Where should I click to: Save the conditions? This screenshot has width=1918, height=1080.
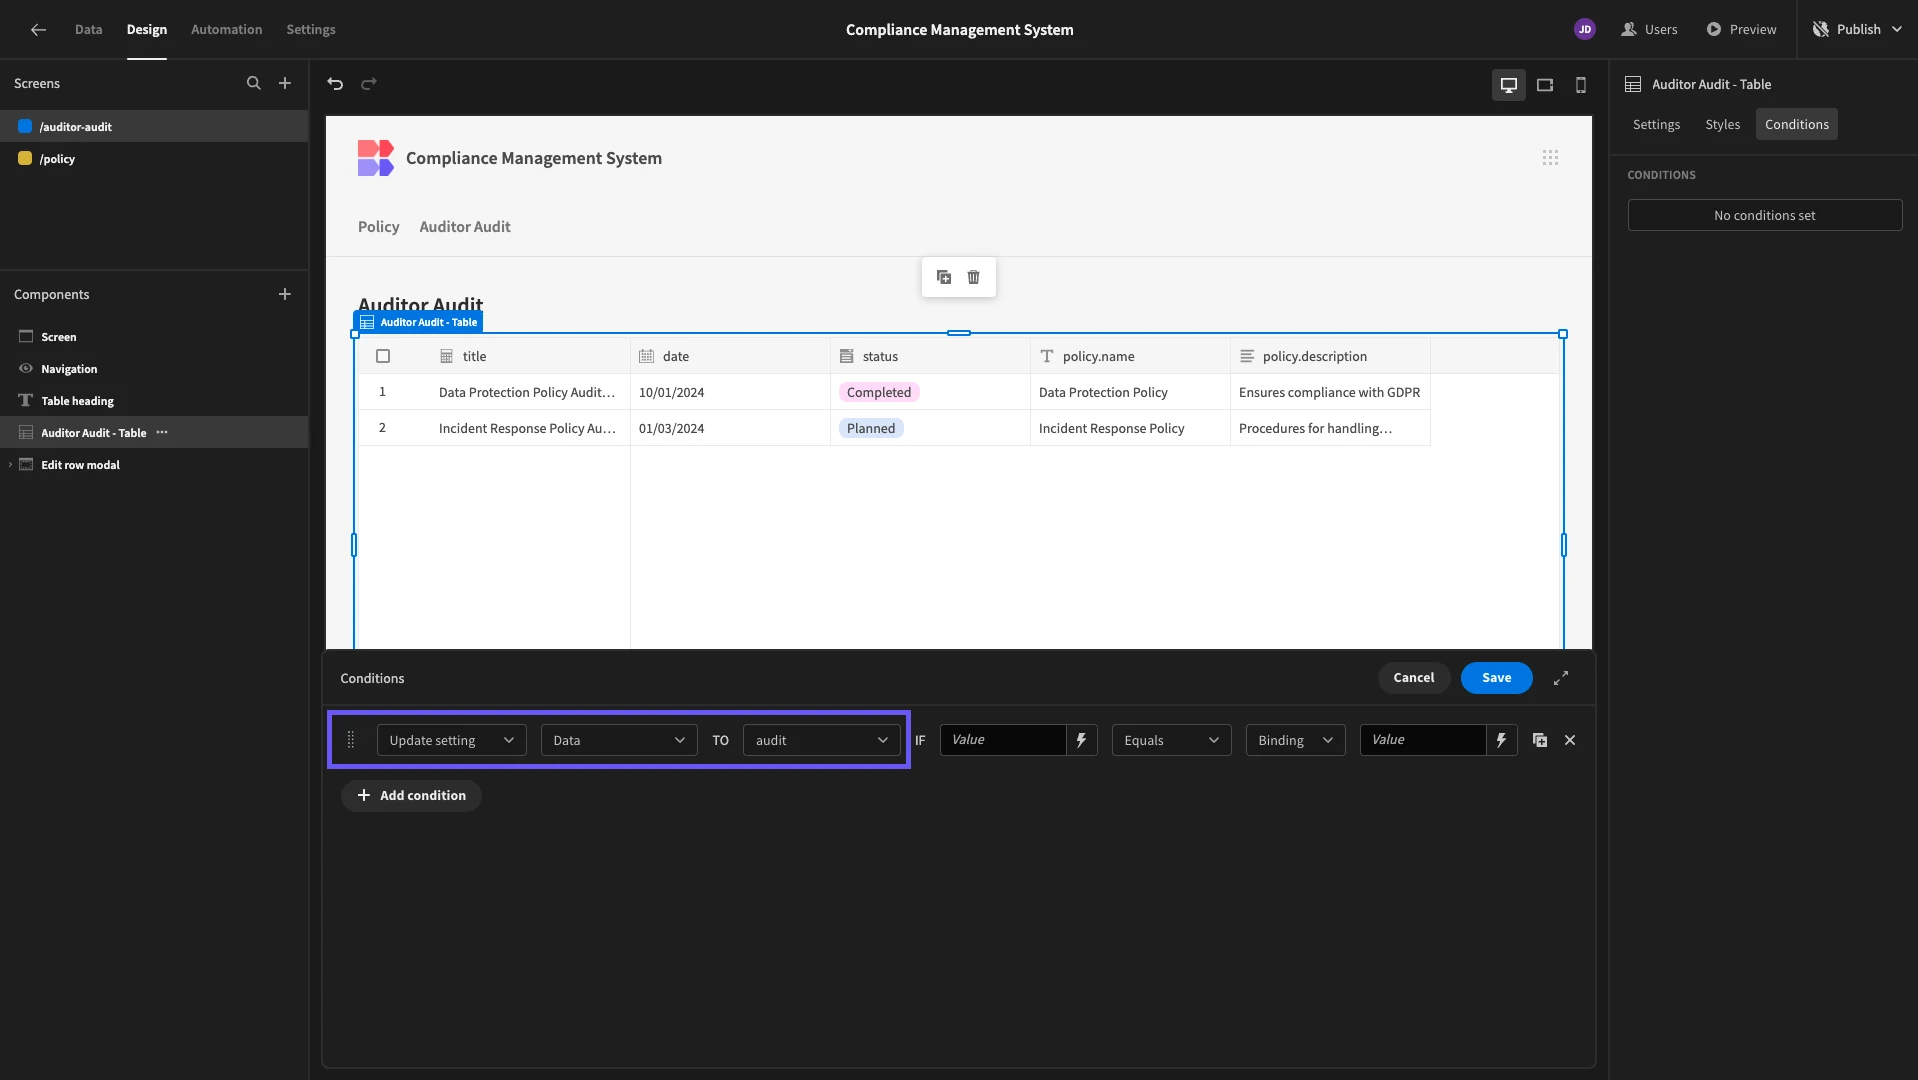pos(1496,678)
